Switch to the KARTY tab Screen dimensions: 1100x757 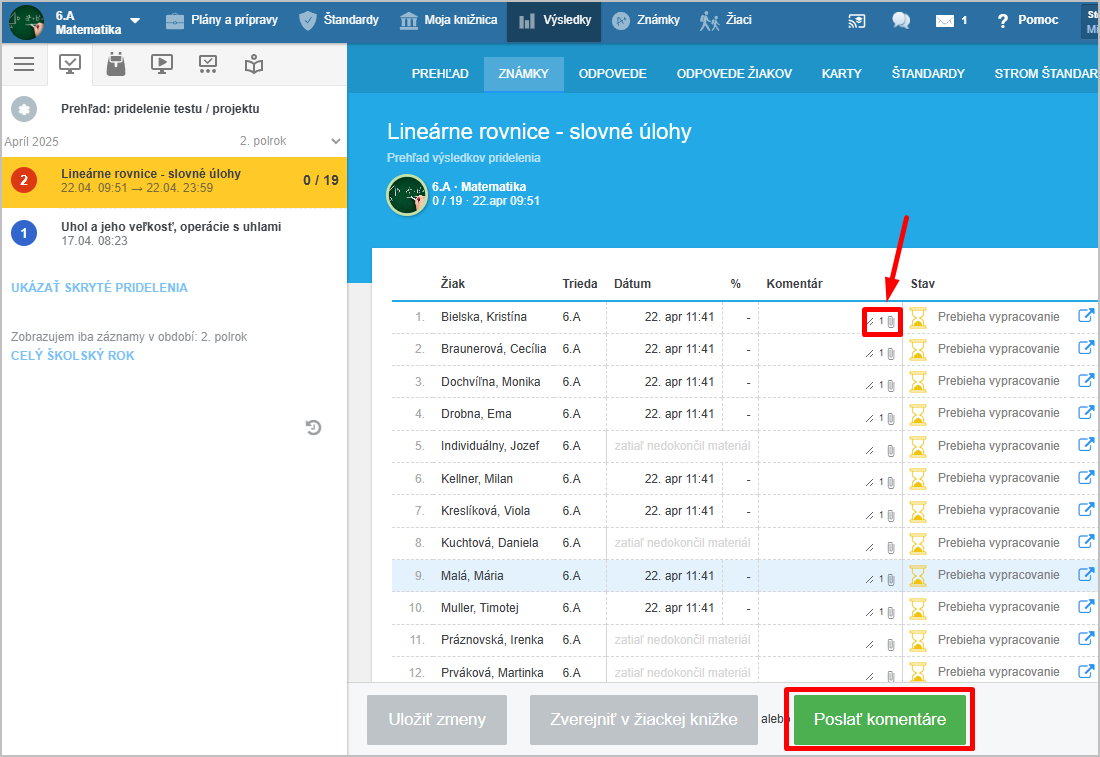coord(841,74)
